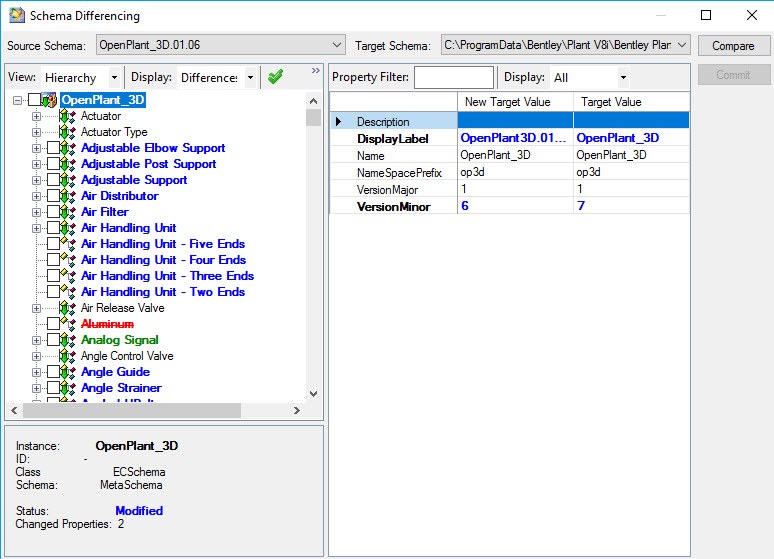This screenshot has width=774, height=559.
Task: Click the Air Distributor class icon
Action: [67, 196]
